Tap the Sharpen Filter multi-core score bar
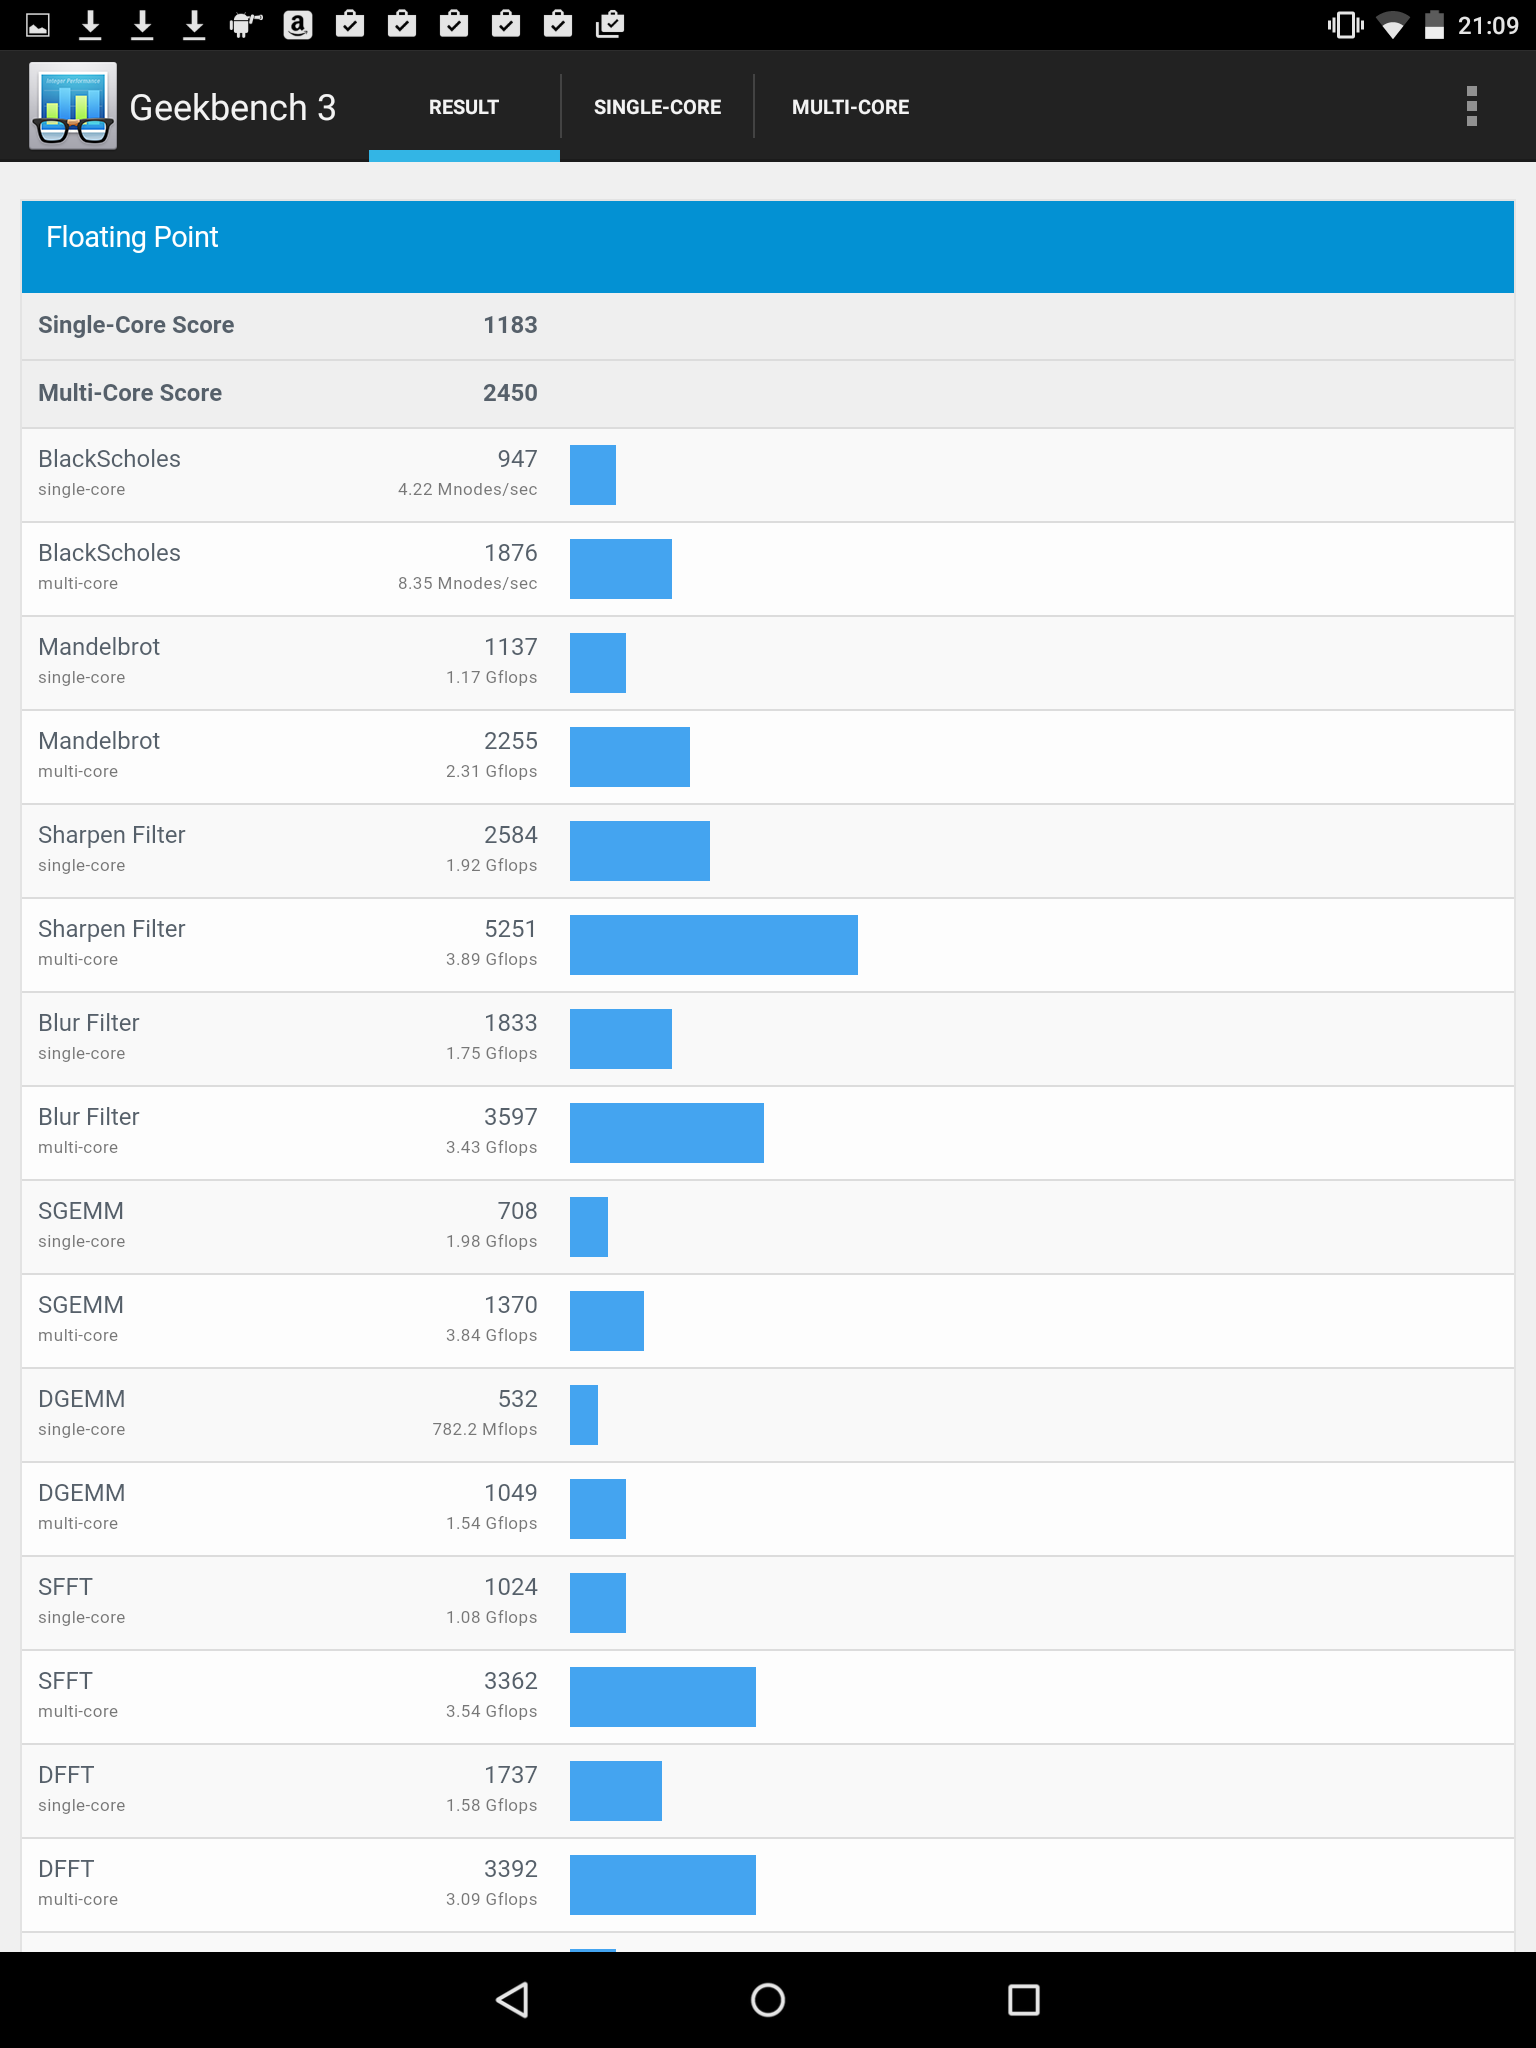Image resolution: width=1536 pixels, height=2048 pixels. 714,945
